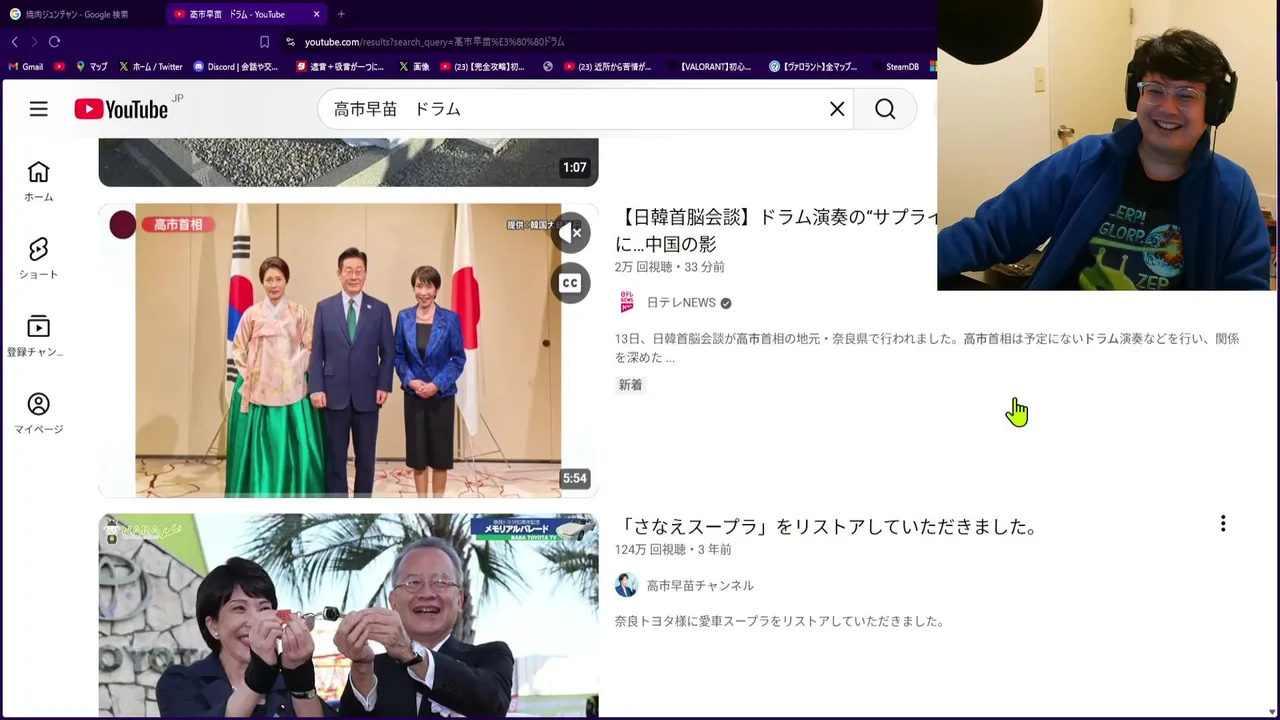Unmute the preview of the 高市首相 video
This screenshot has width=1280, height=720.
point(570,233)
